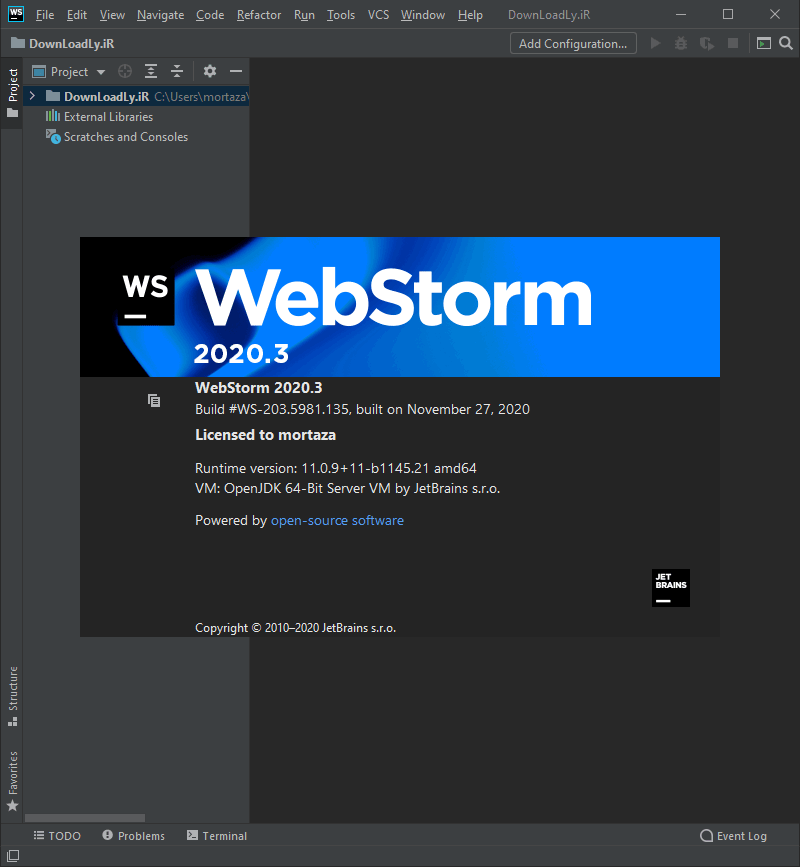
Task: Select Scratches and Consoles in the project tree
Action: pos(124,137)
